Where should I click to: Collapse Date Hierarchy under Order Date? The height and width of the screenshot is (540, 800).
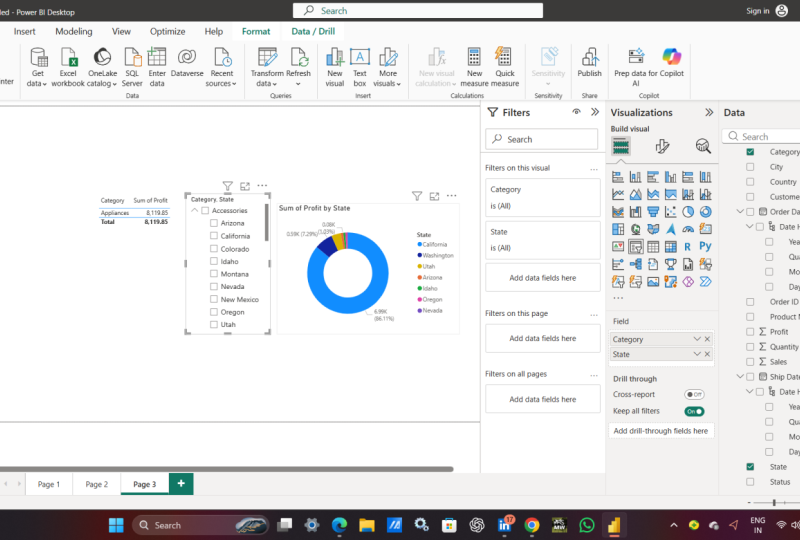[x=749, y=226]
